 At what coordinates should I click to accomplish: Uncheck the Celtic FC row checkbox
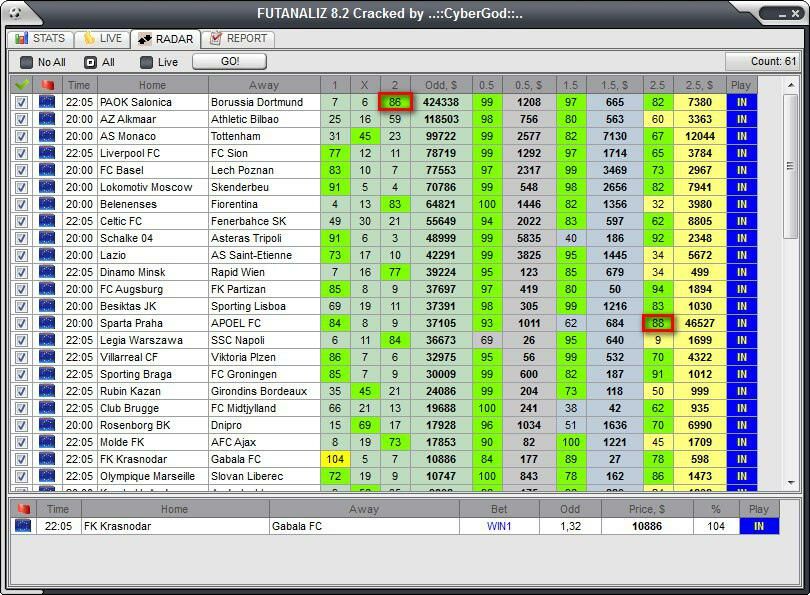pyautogui.click(x=21, y=222)
